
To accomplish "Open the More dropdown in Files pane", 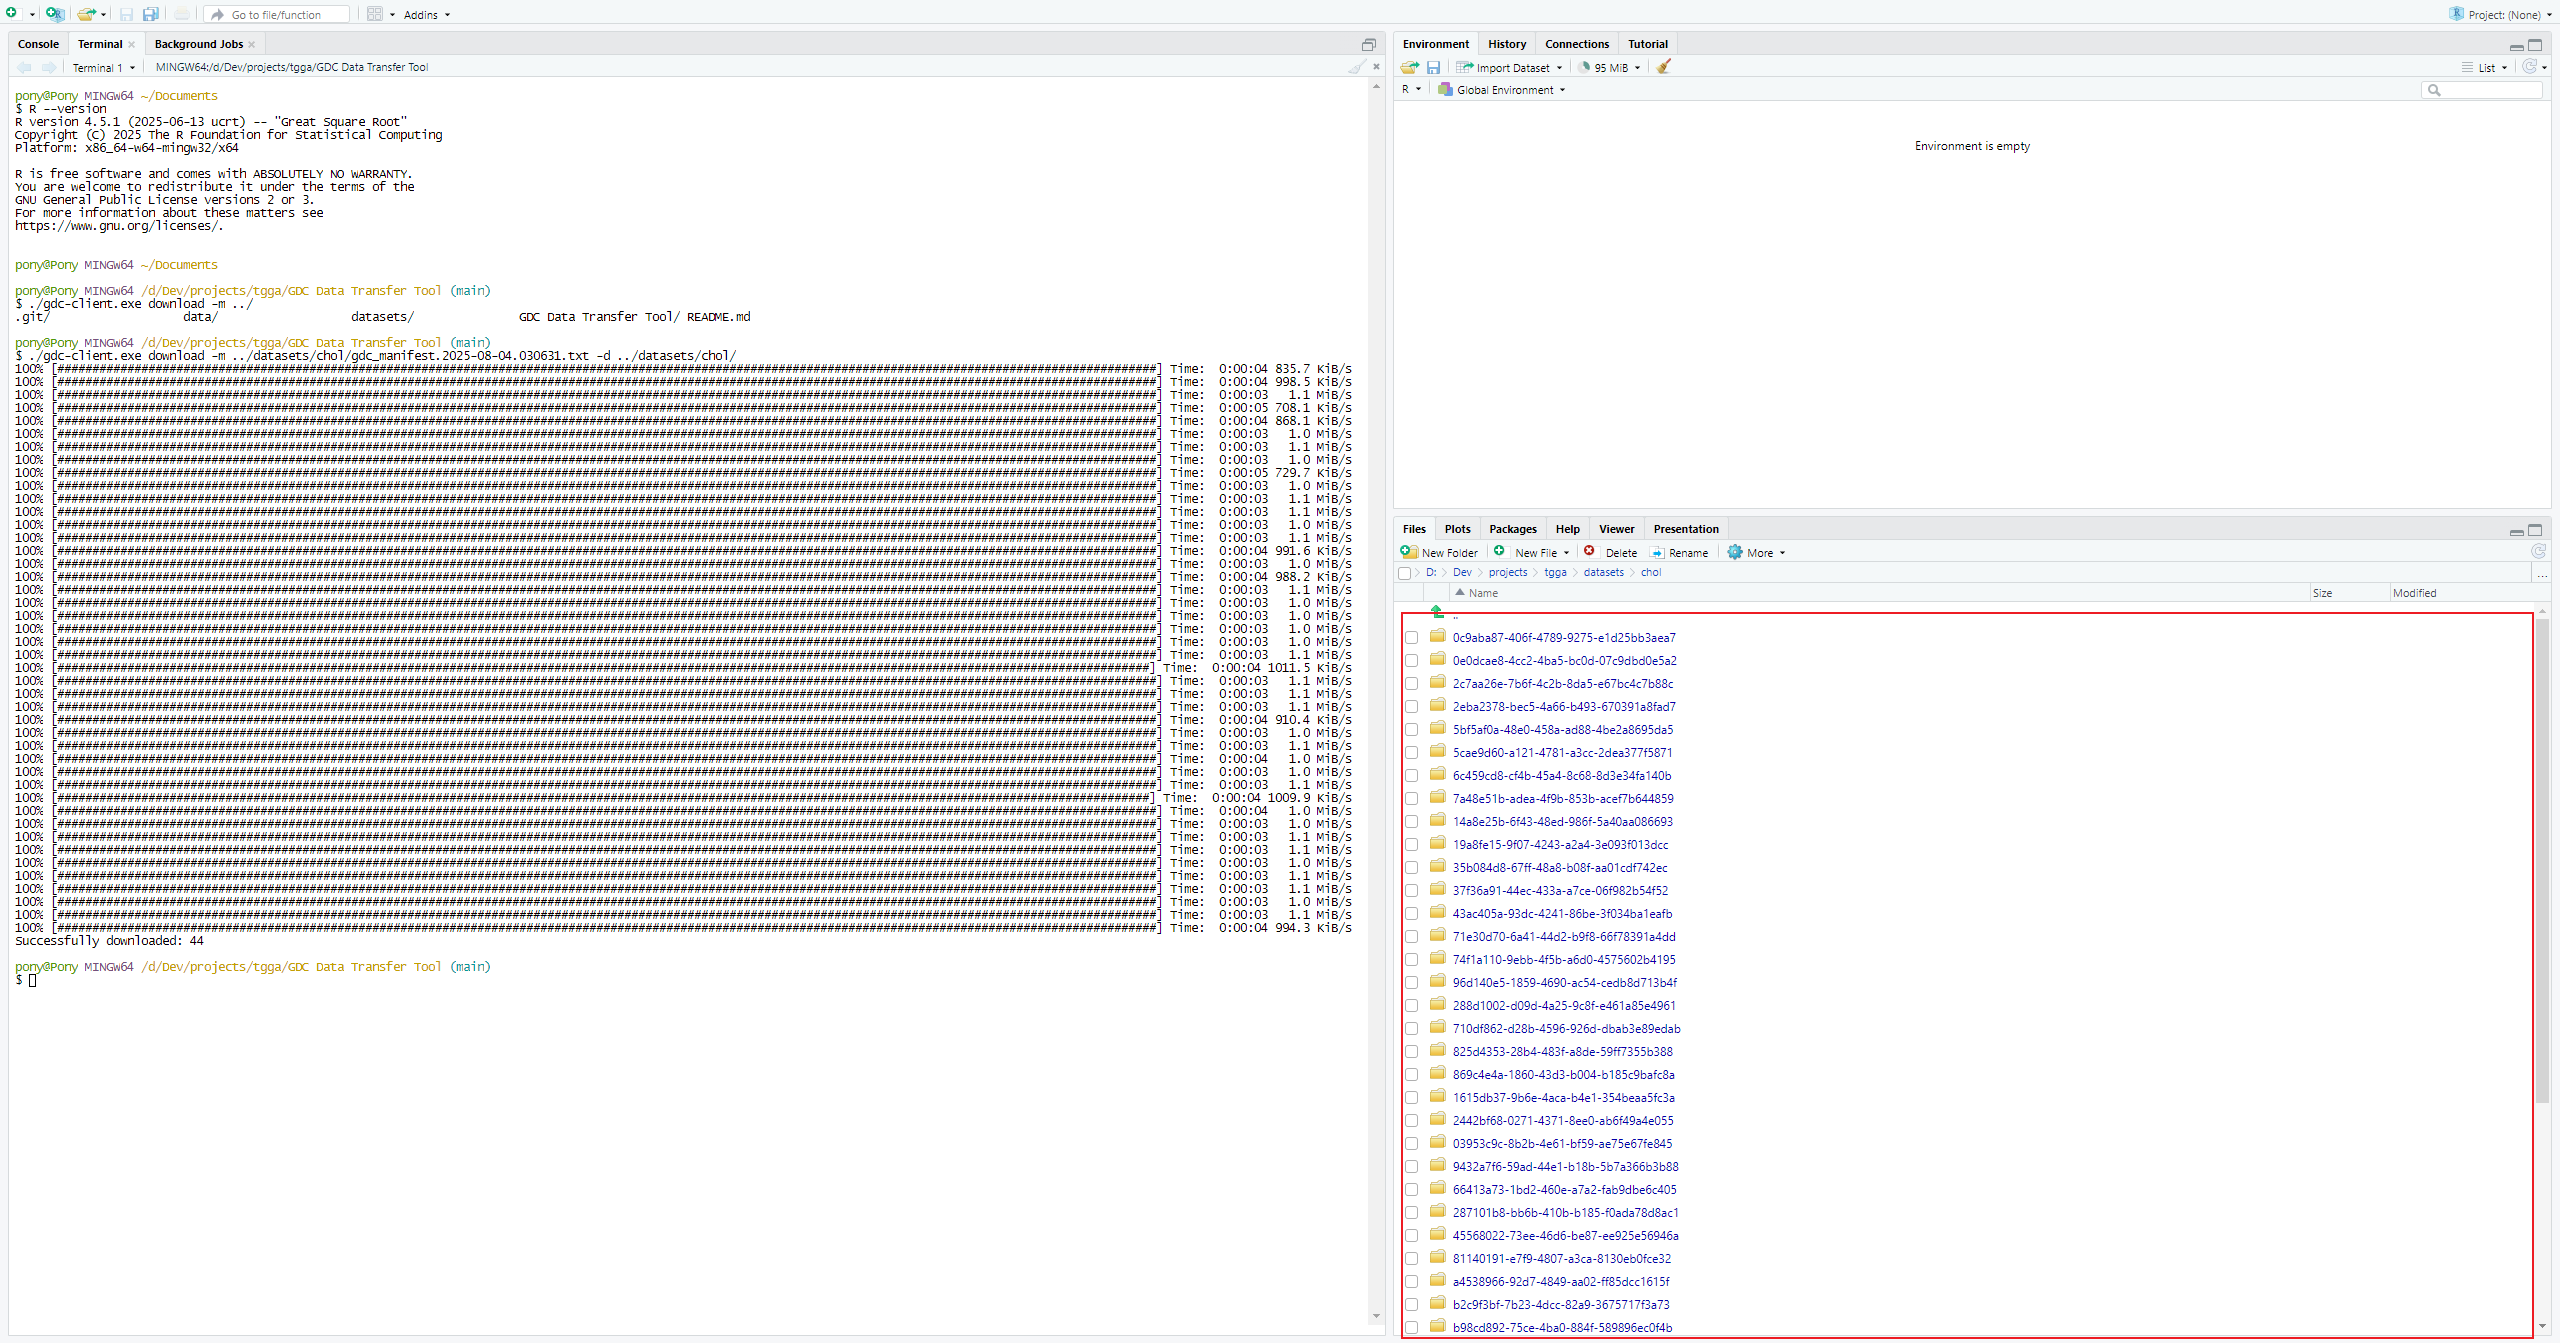I will click(1757, 552).
